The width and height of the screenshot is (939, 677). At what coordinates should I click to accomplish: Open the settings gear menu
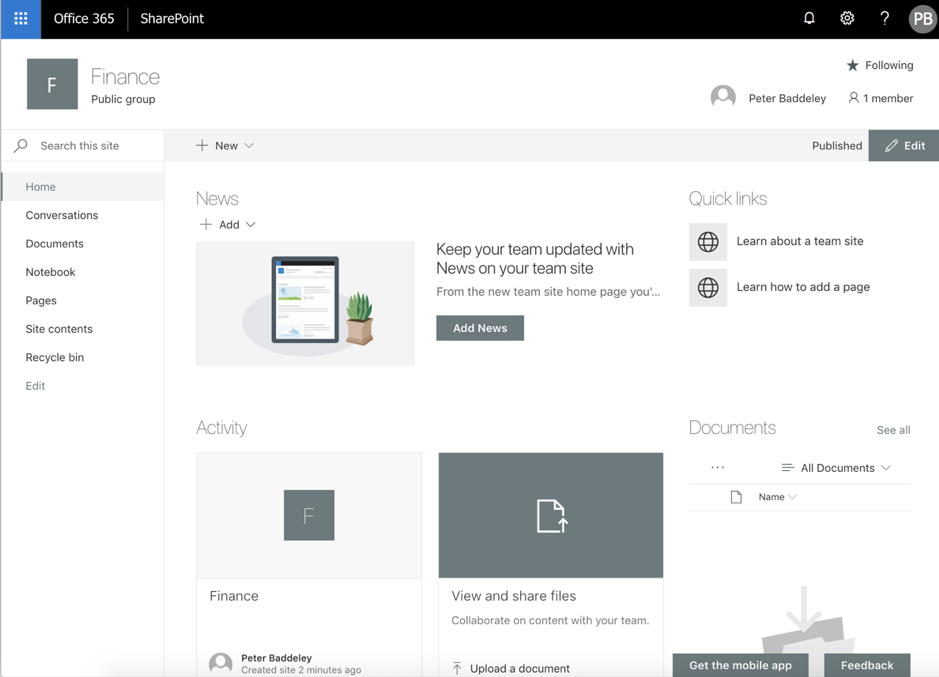[846, 18]
